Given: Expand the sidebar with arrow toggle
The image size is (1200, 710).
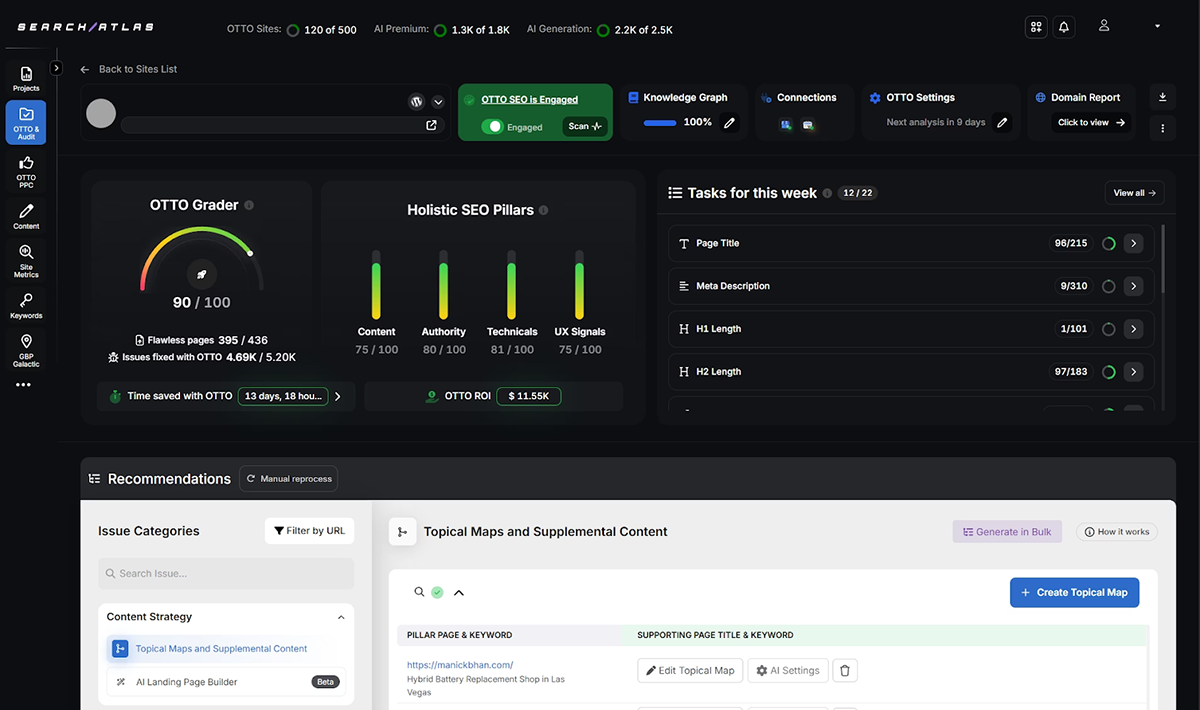Looking at the screenshot, I should click(x=57, y=68).
